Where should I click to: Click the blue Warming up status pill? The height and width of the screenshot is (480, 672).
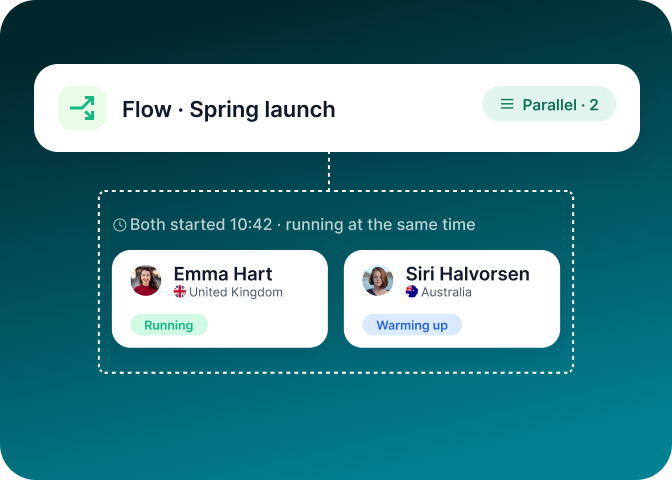pos(412,325)
